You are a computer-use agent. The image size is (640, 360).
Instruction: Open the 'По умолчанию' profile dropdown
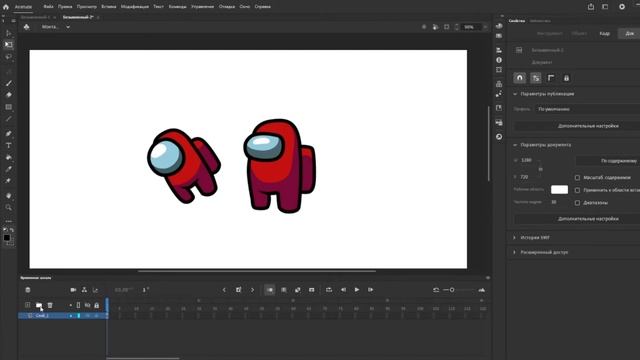point(587,109)
